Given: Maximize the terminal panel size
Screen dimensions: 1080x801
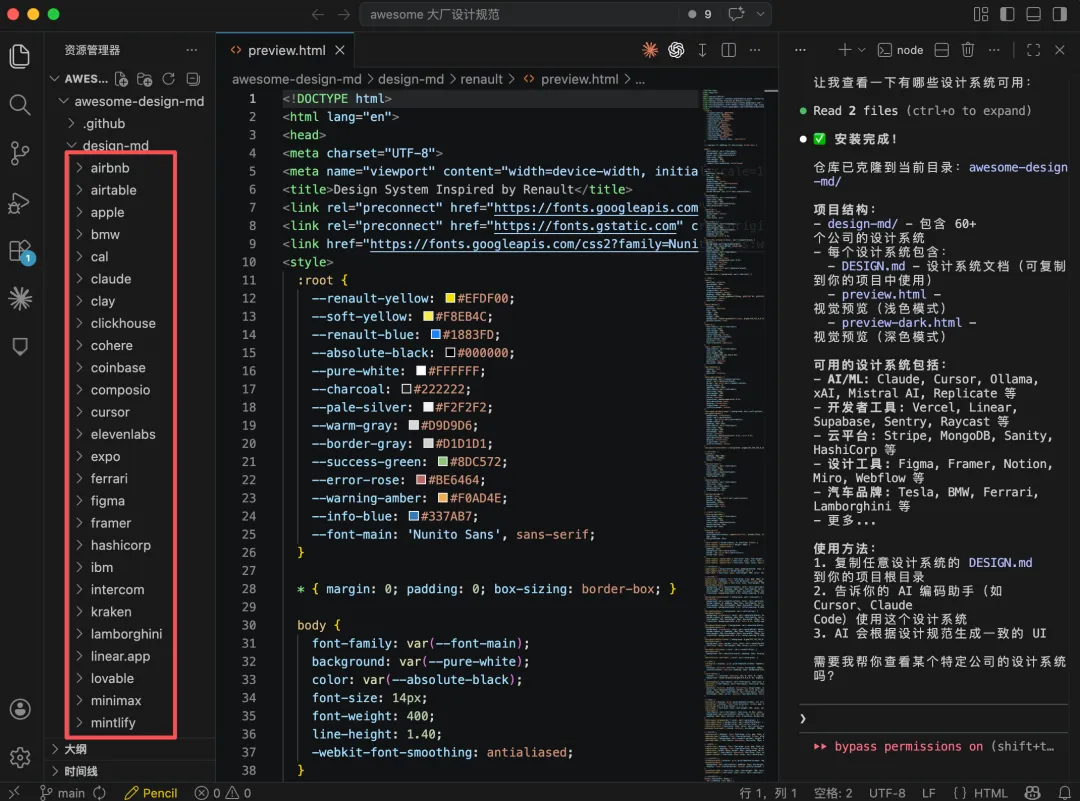Looking at the screenshot, I should pos(1033,50).
